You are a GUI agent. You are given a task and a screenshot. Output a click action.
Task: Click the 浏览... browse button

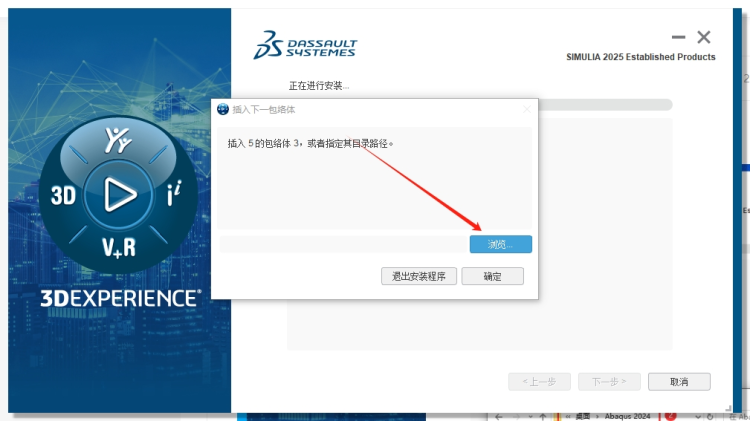[x=500, y=244]
